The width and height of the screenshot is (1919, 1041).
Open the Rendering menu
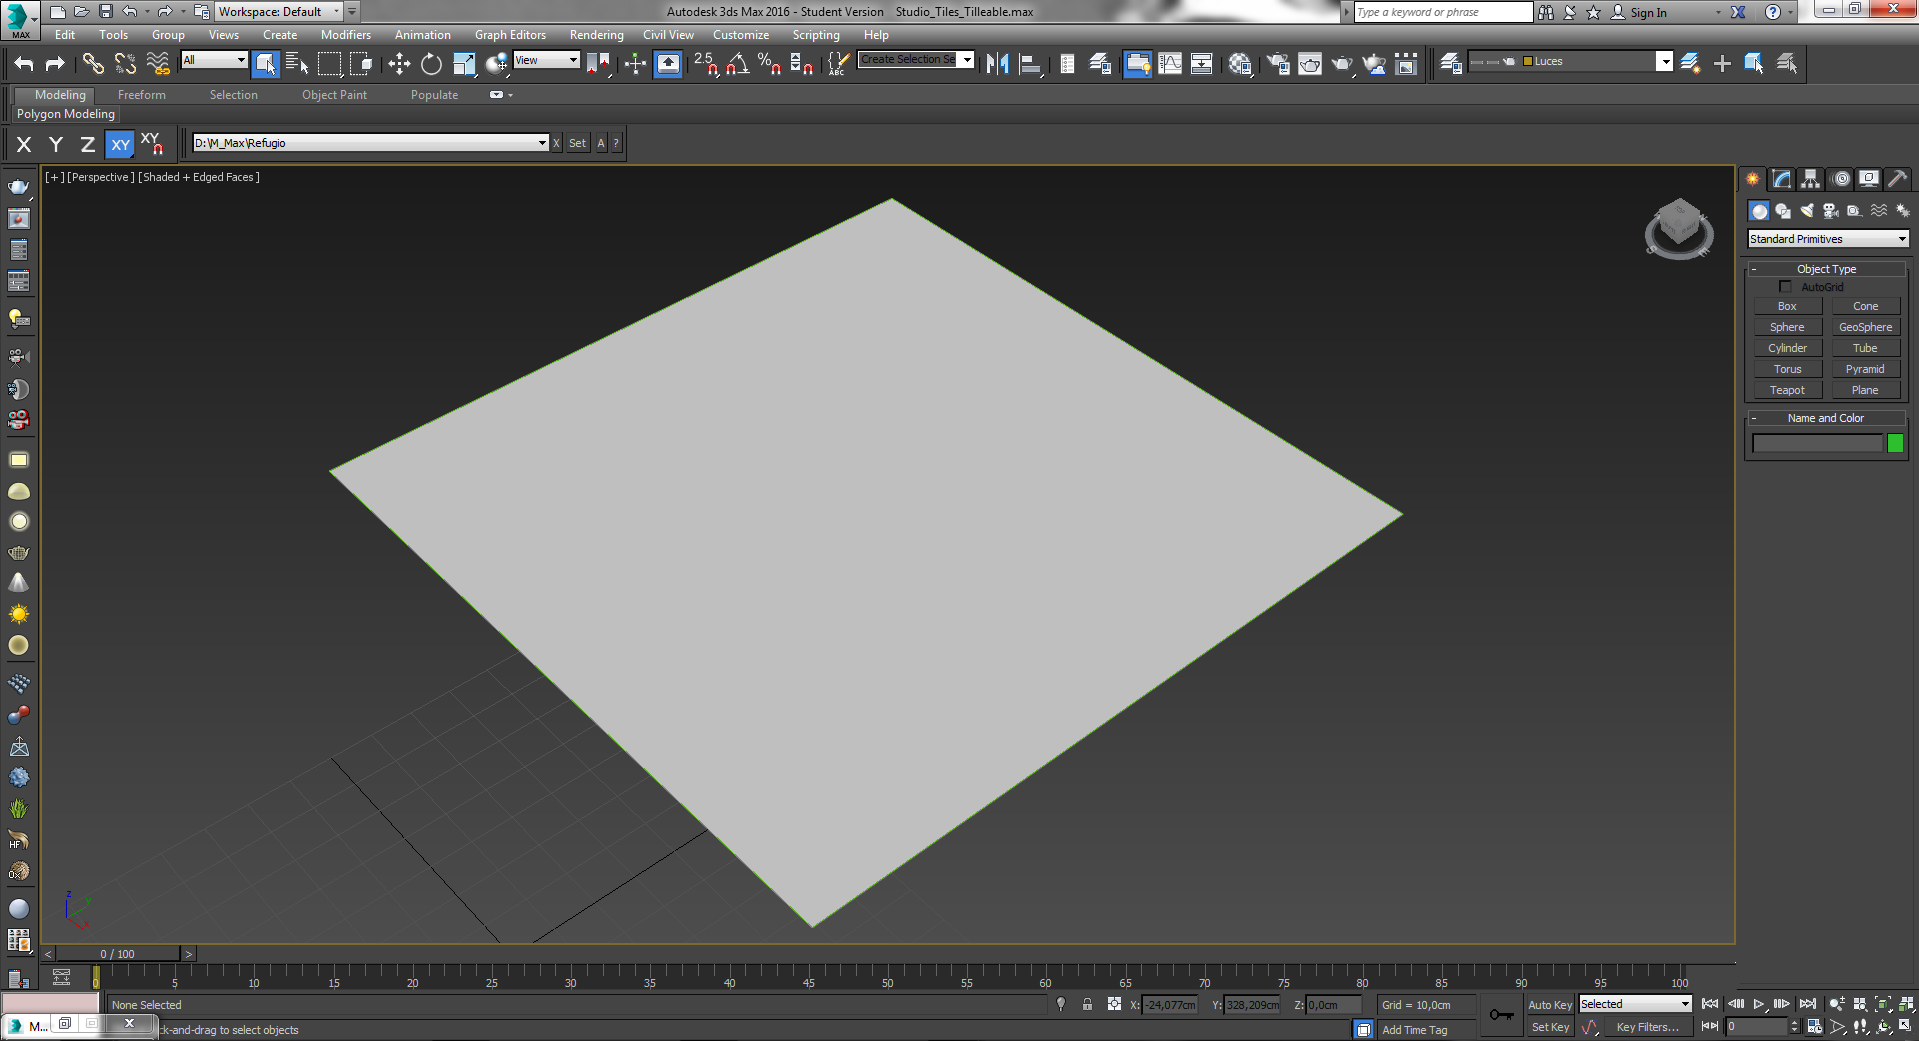[x=596, y=35]
